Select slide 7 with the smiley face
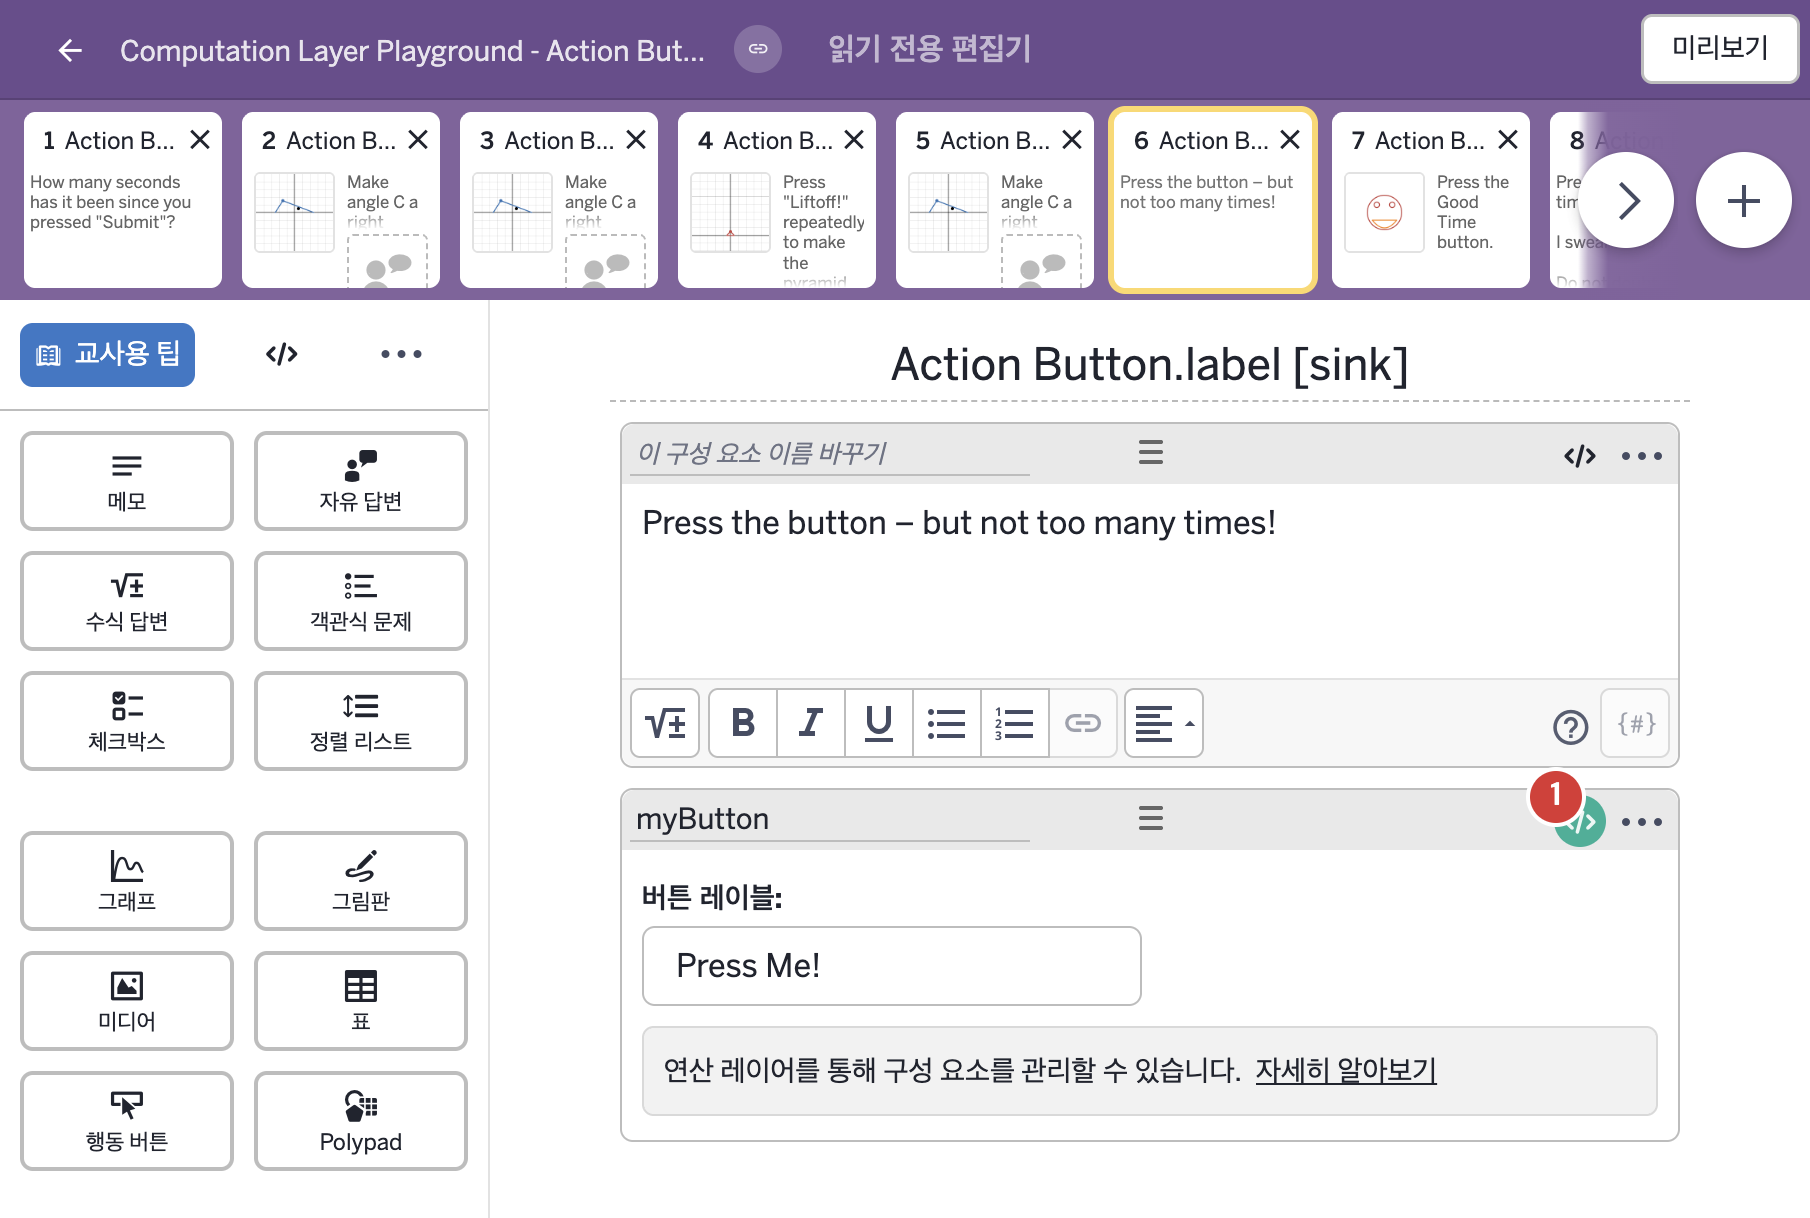This screenshot has width=1810, height=1218. tap(1430, 200)
